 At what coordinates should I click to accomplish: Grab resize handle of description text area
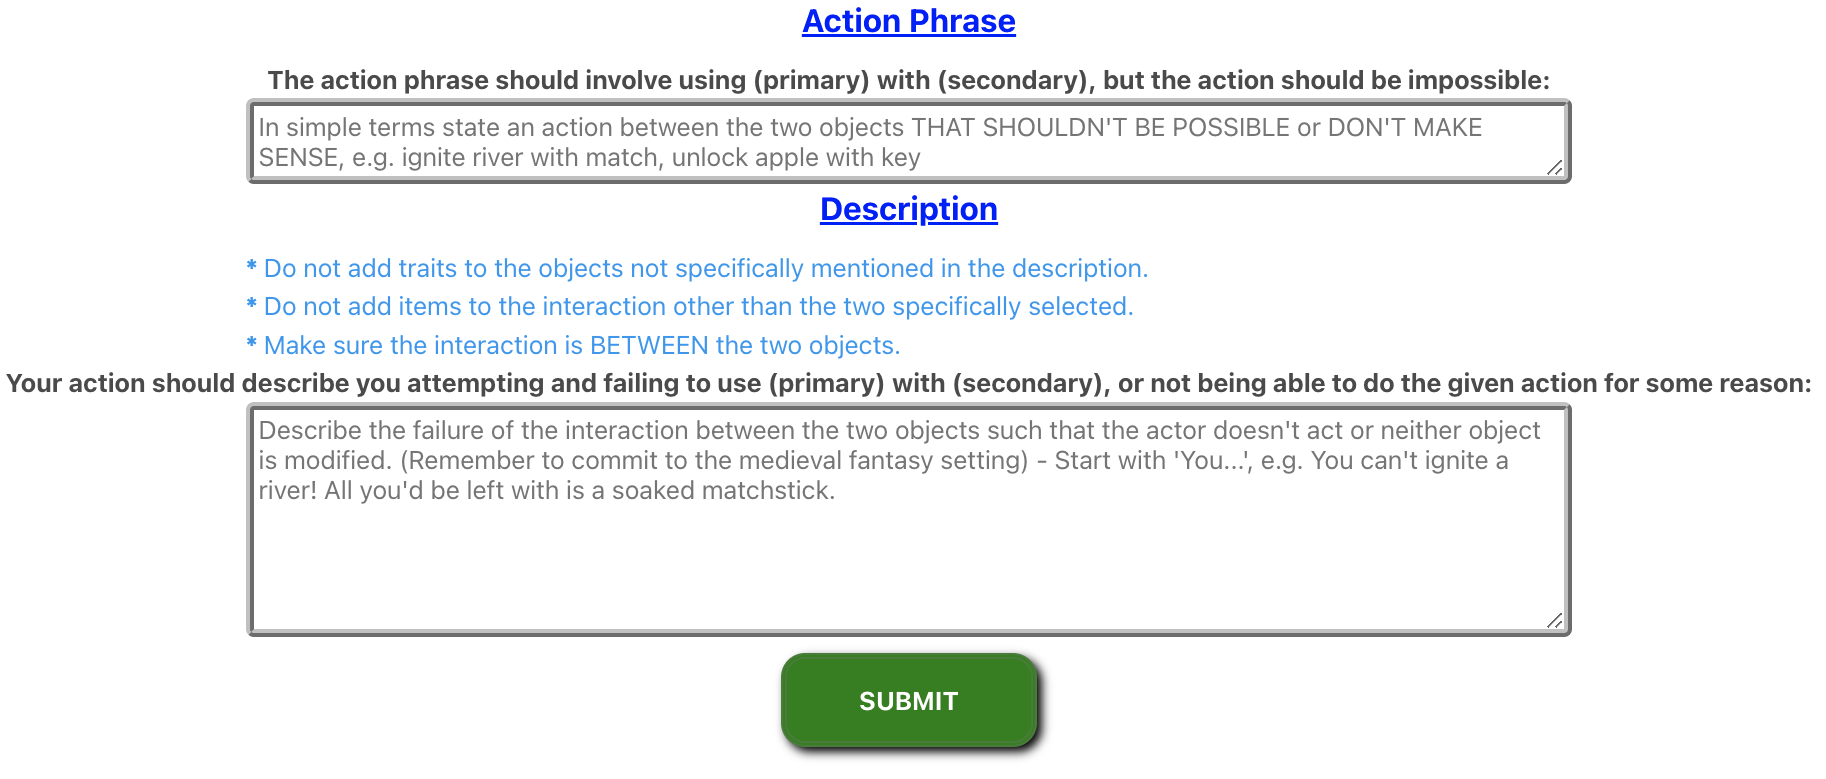(x=1555, y=621)
